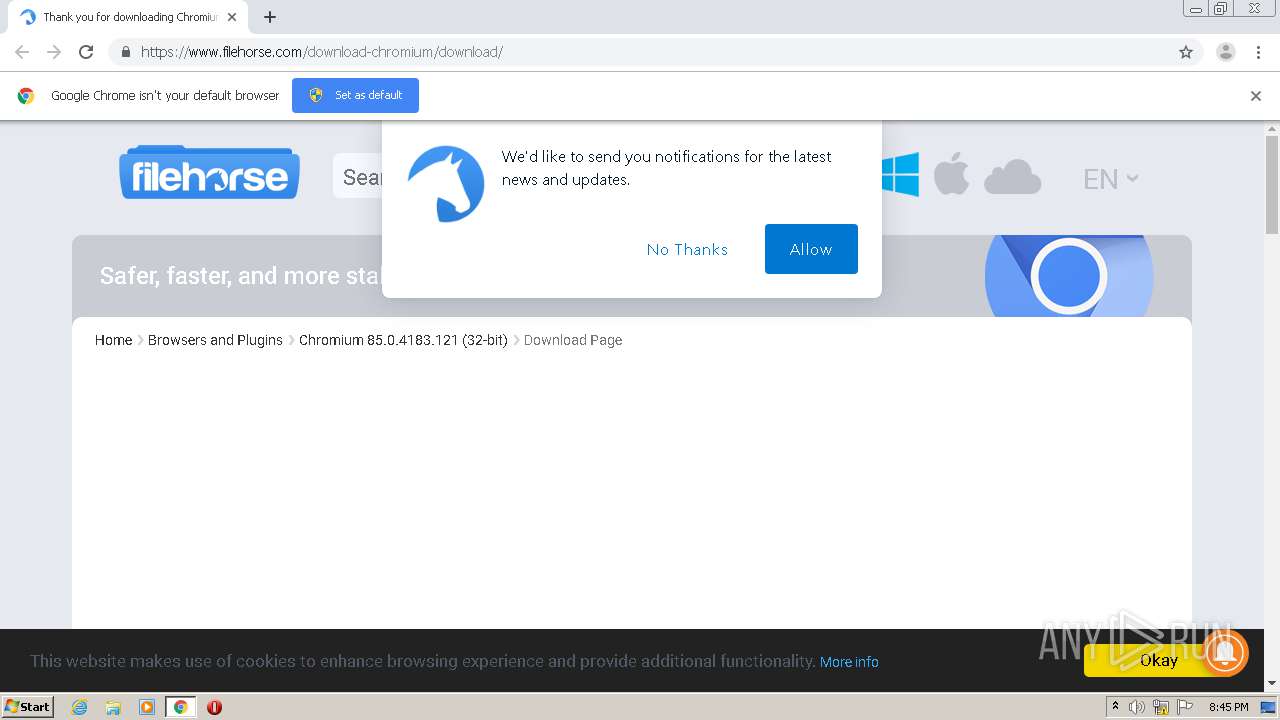Click the address bar URL
This screenshot has height=720, width=1280.
pos(322,52)
